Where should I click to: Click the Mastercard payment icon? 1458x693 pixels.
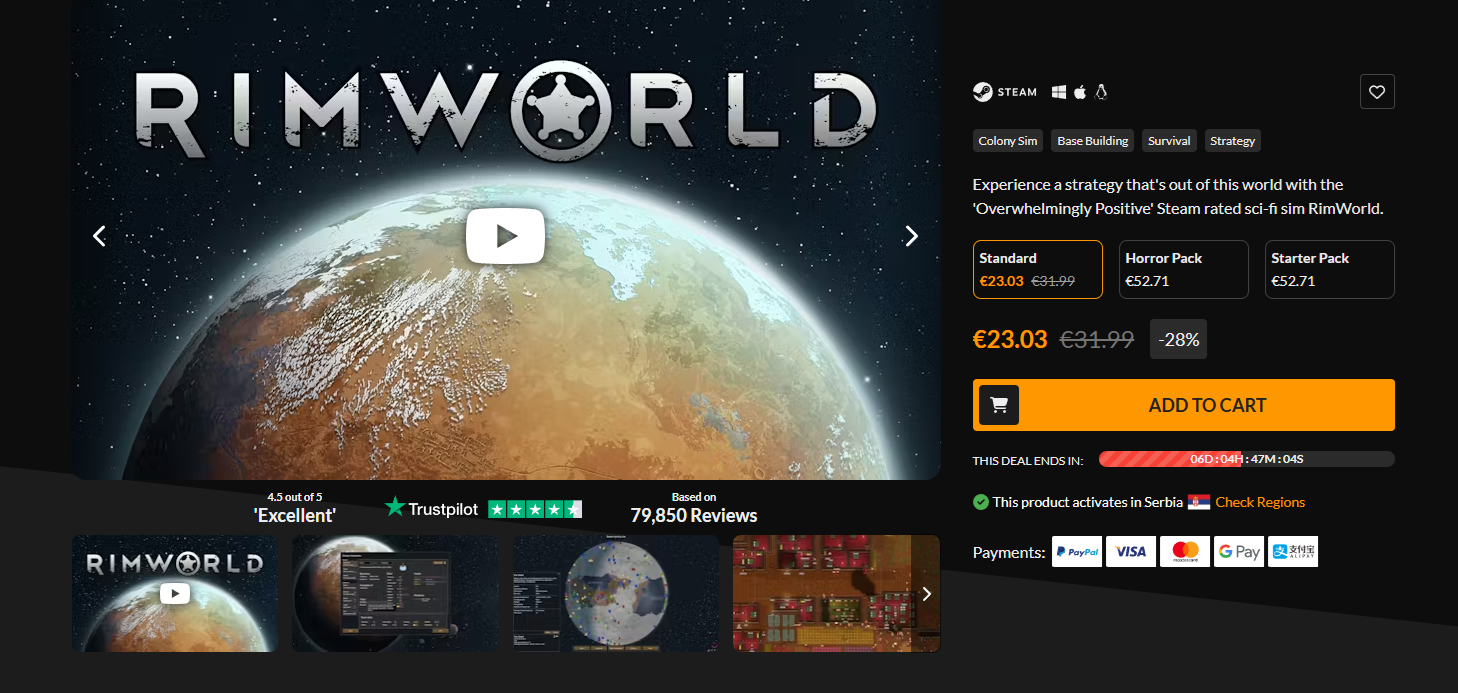[1185, 552]
